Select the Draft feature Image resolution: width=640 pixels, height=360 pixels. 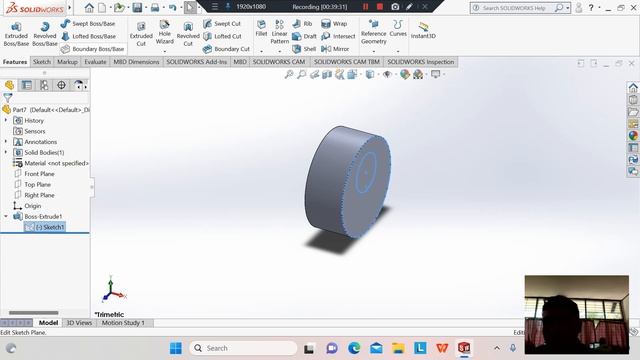tap(304, 36)
